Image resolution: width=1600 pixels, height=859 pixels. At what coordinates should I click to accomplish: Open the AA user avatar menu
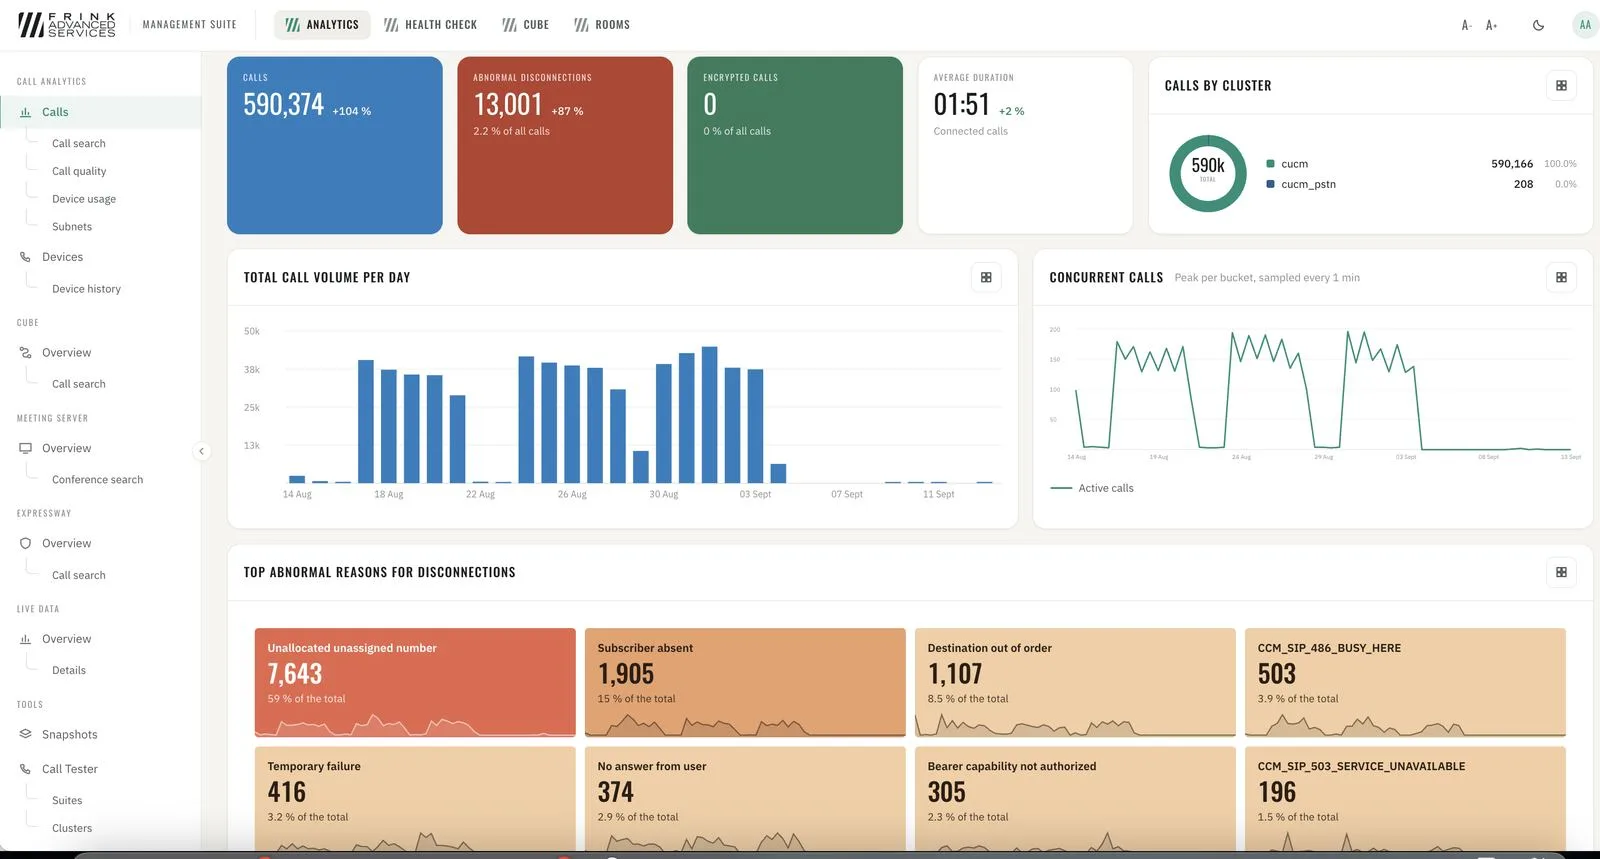point(1585,25)
